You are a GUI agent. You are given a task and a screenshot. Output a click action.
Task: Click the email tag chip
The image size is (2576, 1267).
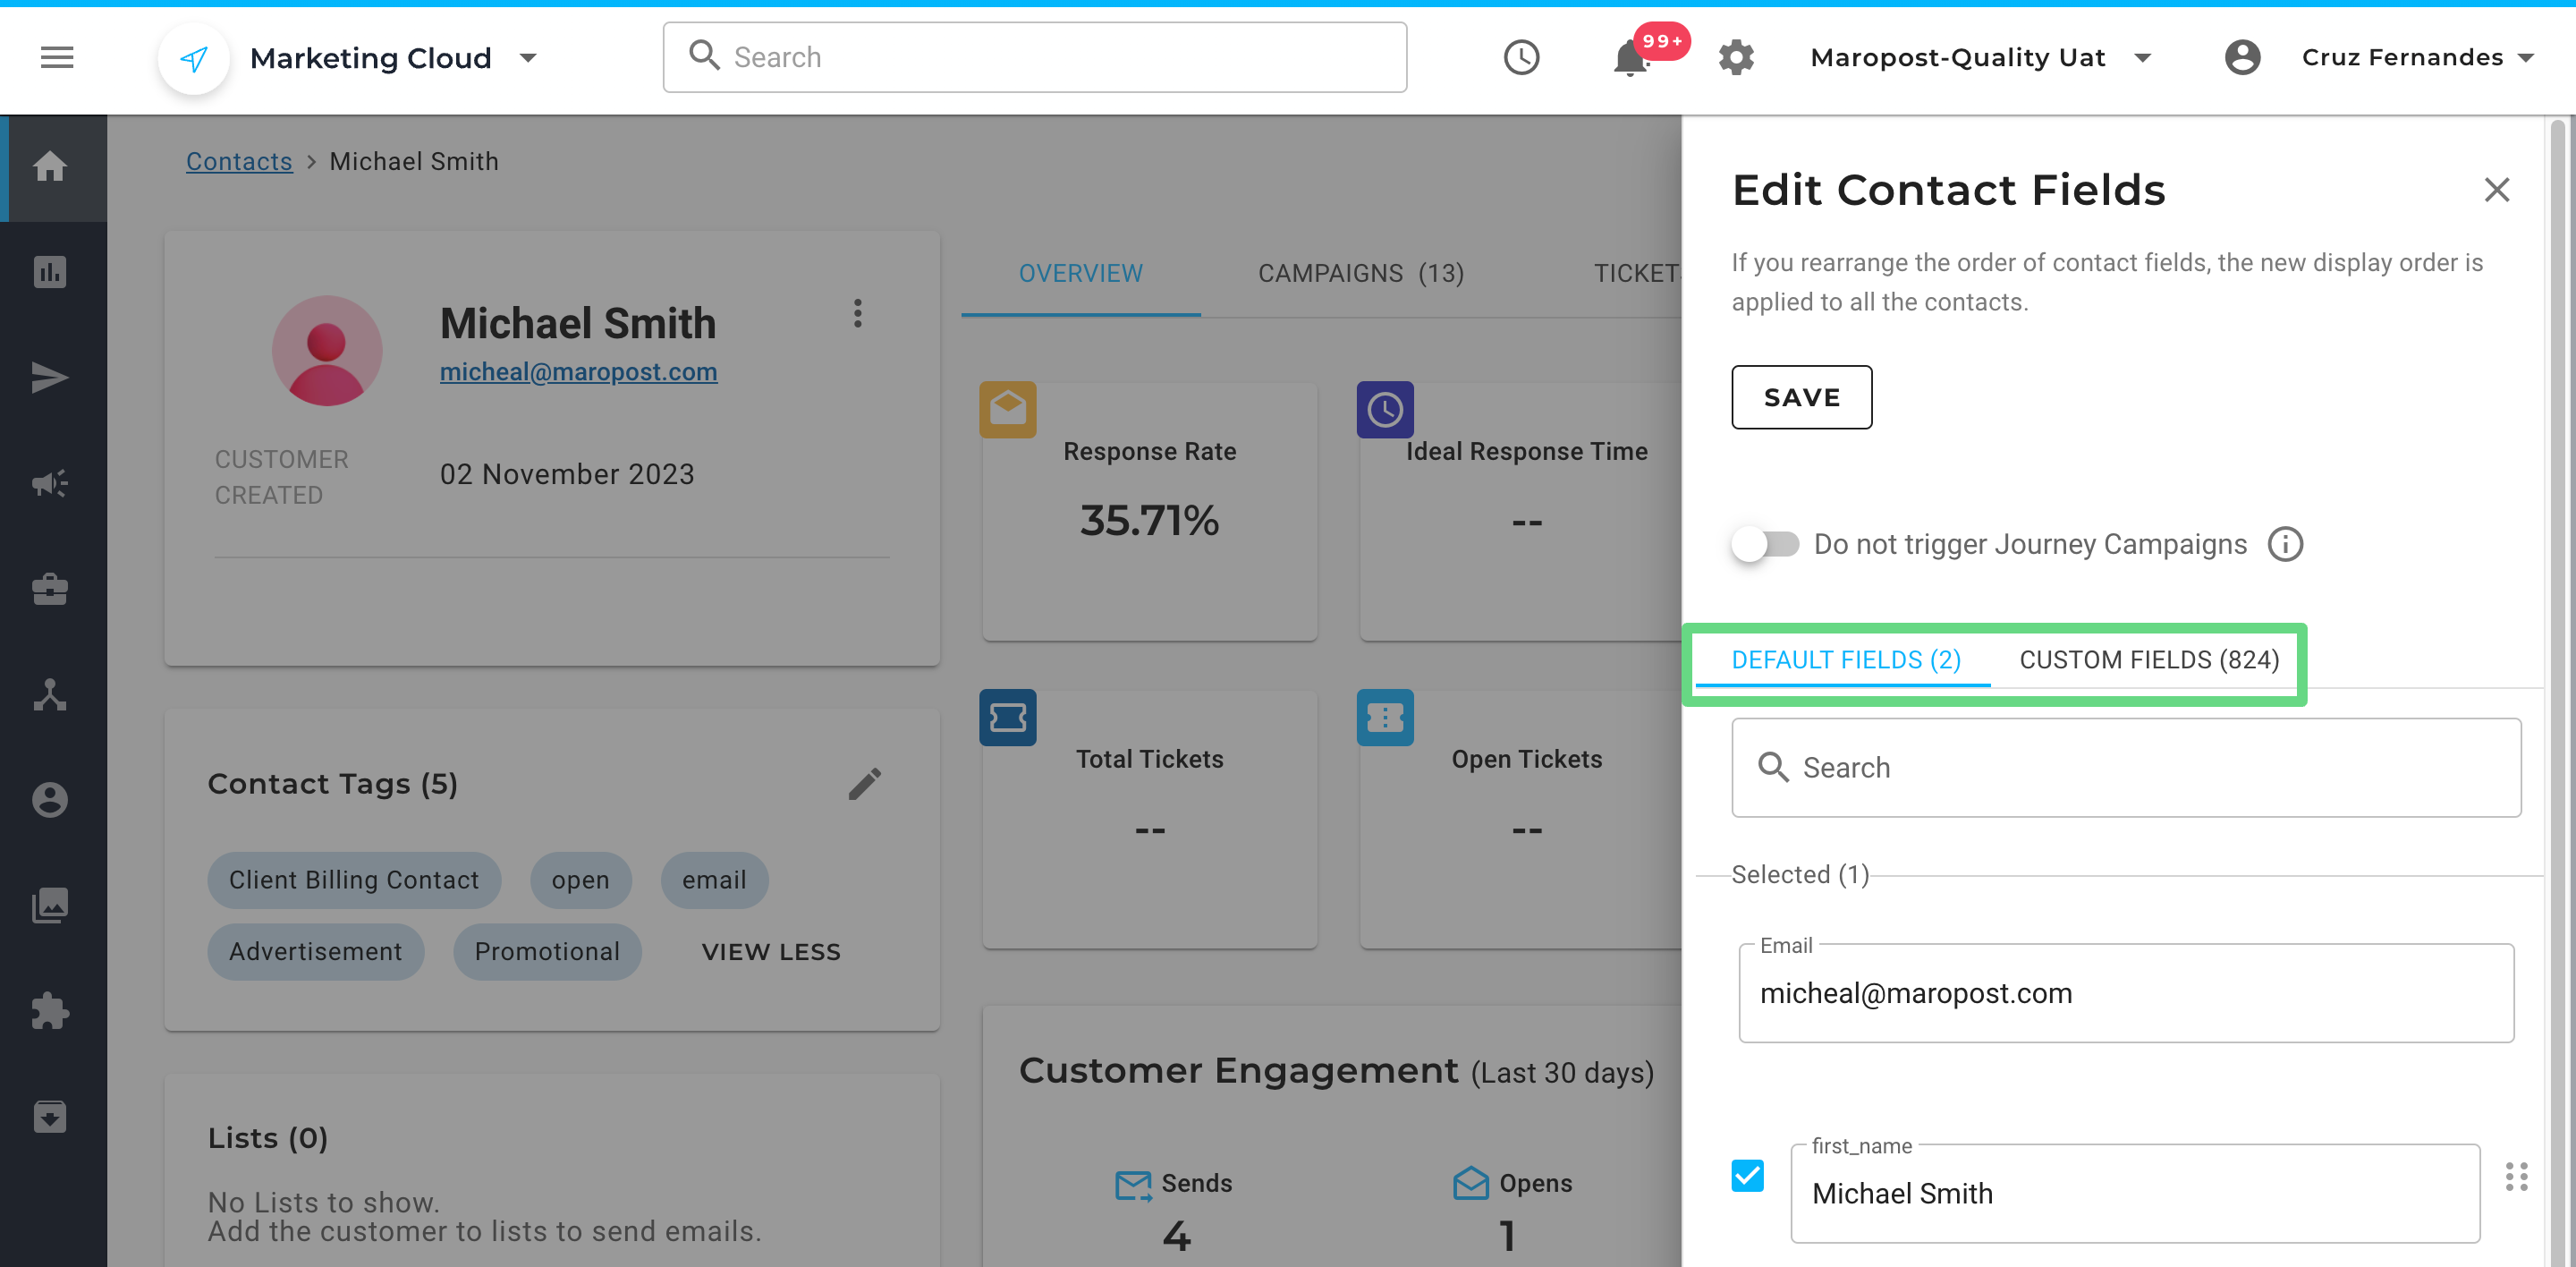(714, 880)
